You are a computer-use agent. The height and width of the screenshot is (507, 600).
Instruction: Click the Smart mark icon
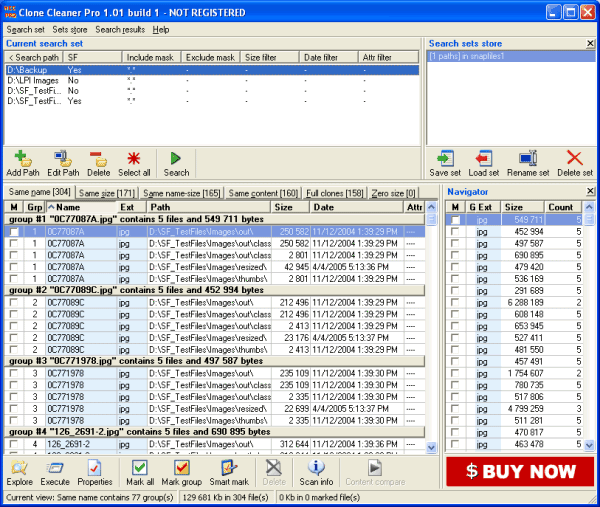[227, 468]
